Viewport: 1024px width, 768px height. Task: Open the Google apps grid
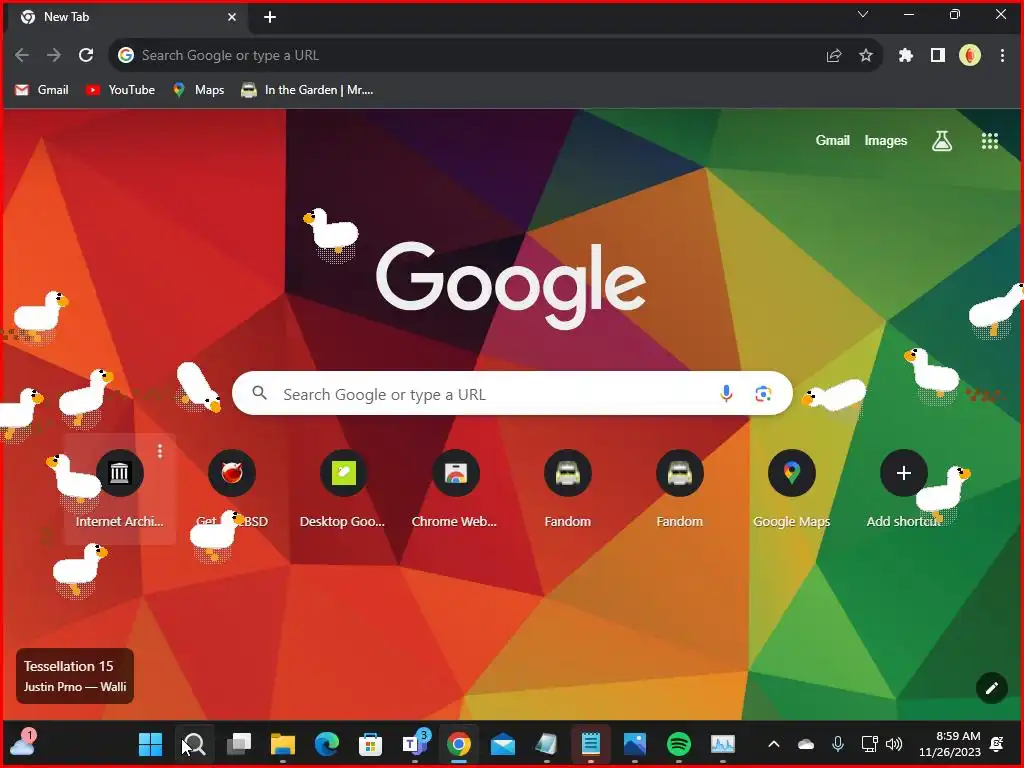(x=990, y=140)
